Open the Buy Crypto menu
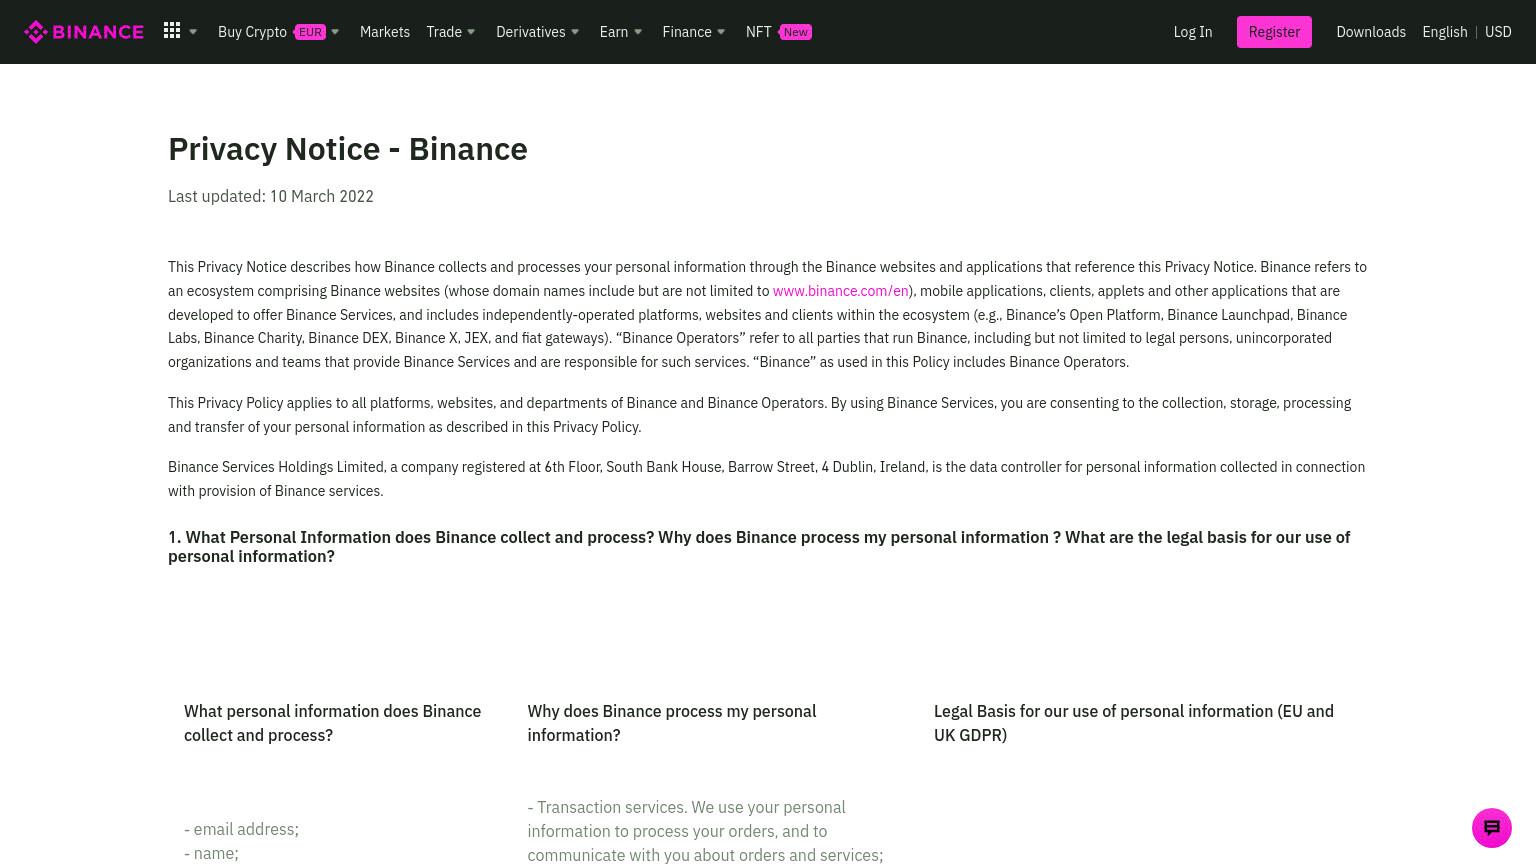1536x864 pixels. click(252, 32)
